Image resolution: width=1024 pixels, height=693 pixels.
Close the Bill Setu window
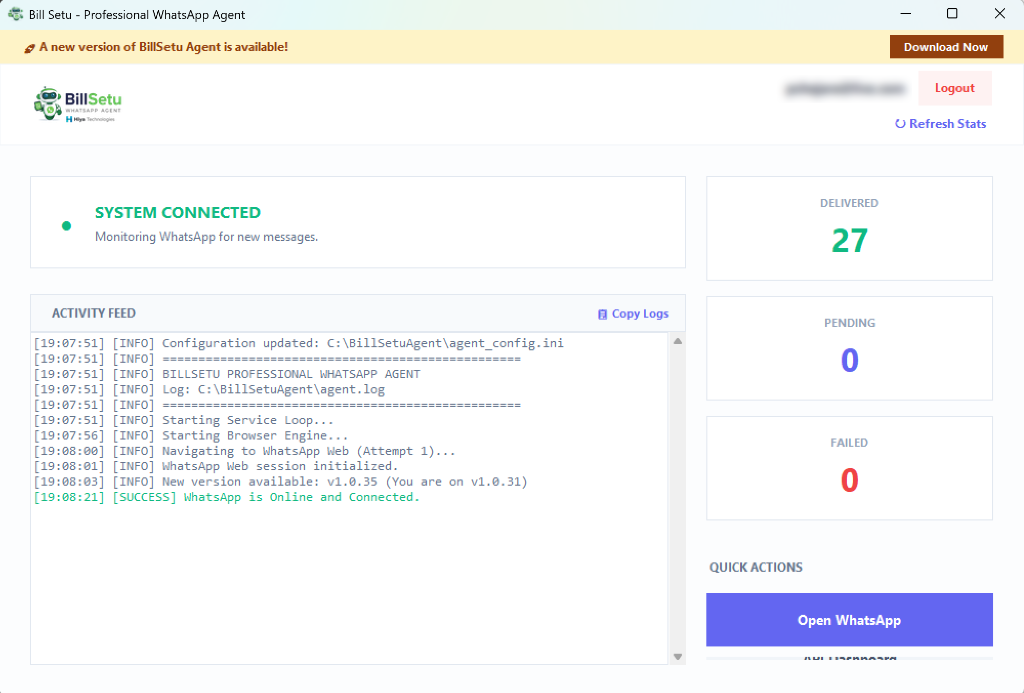point(1000,14)
